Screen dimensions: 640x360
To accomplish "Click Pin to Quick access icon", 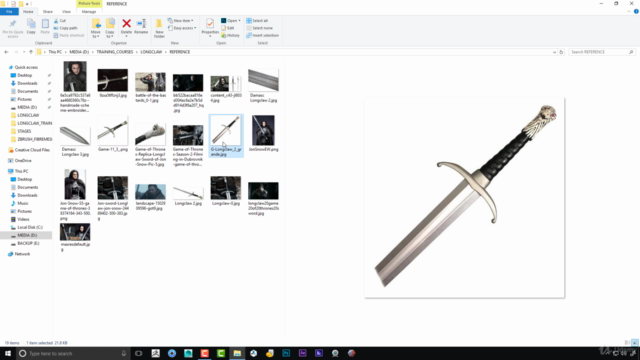I will [13, 28].
